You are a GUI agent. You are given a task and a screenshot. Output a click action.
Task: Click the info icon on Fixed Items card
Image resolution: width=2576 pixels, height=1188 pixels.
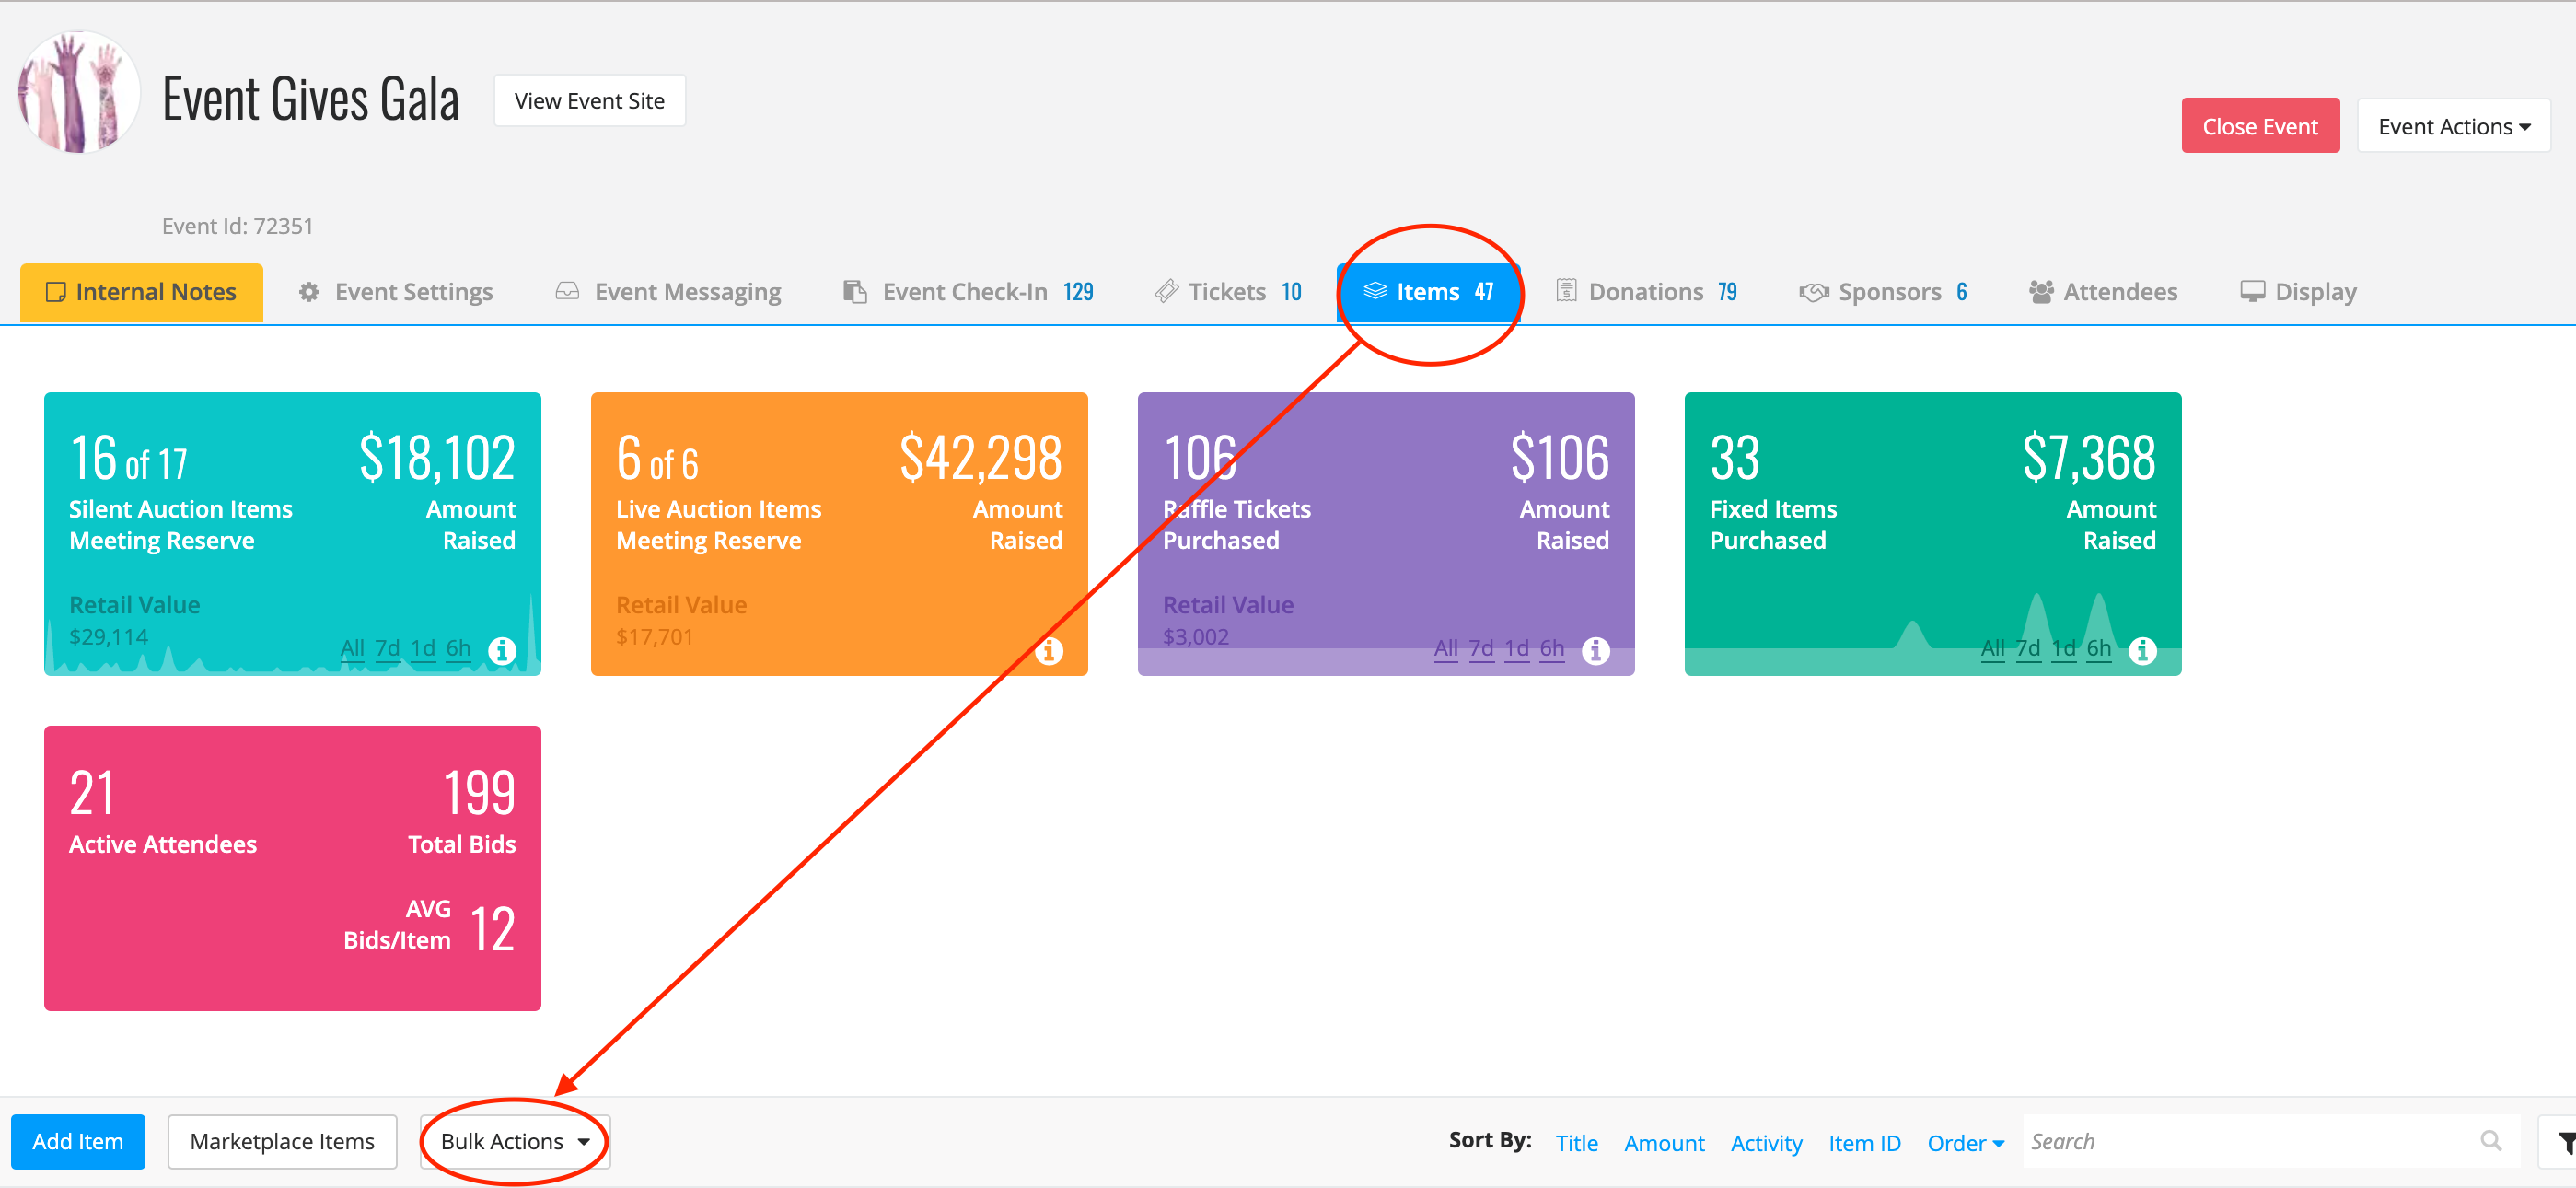tap(2143, 651)
